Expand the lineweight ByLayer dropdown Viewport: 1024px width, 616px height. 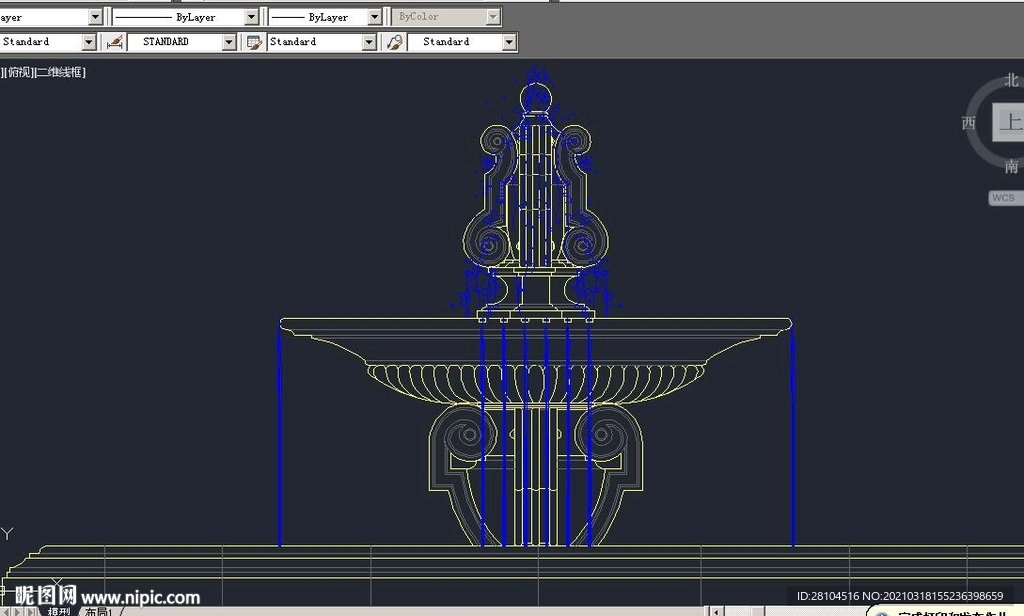374,17
